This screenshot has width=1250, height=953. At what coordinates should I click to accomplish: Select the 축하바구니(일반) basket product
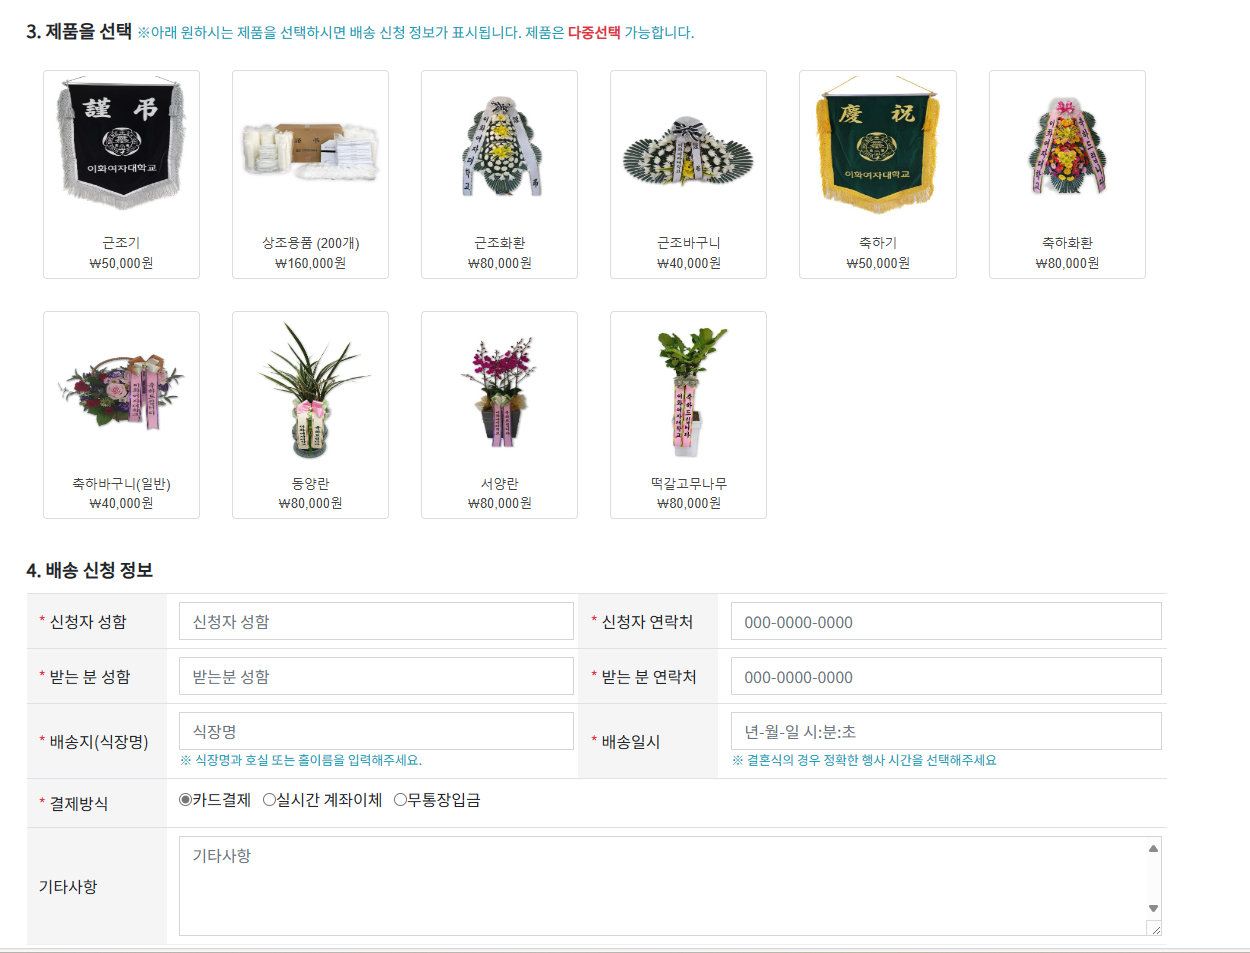point(121,415)
